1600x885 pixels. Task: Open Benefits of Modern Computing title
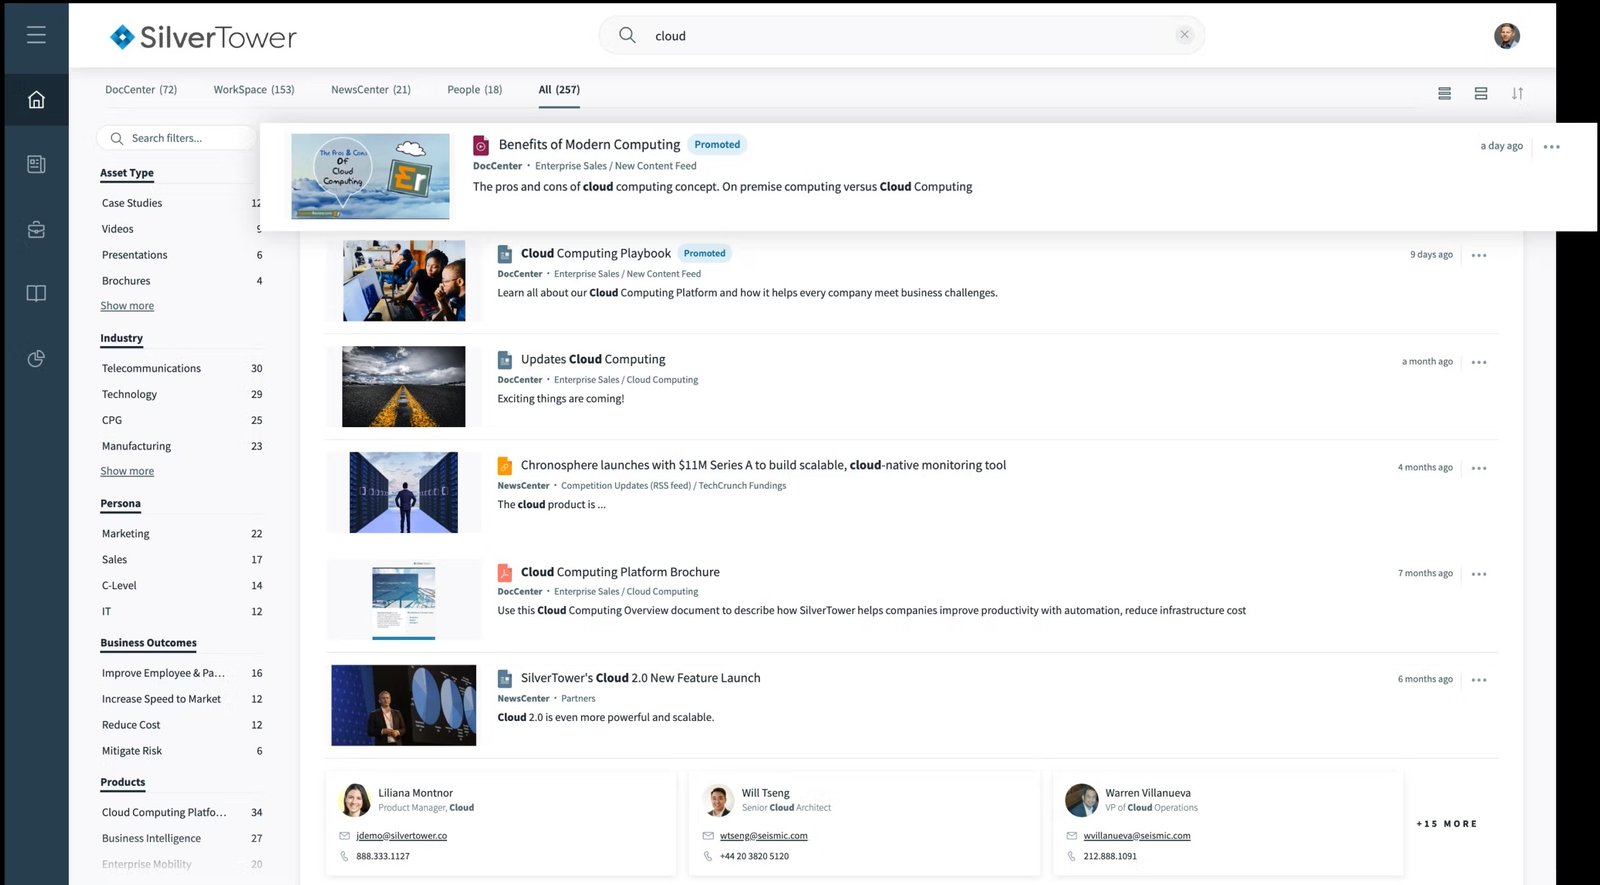(589, 145)
